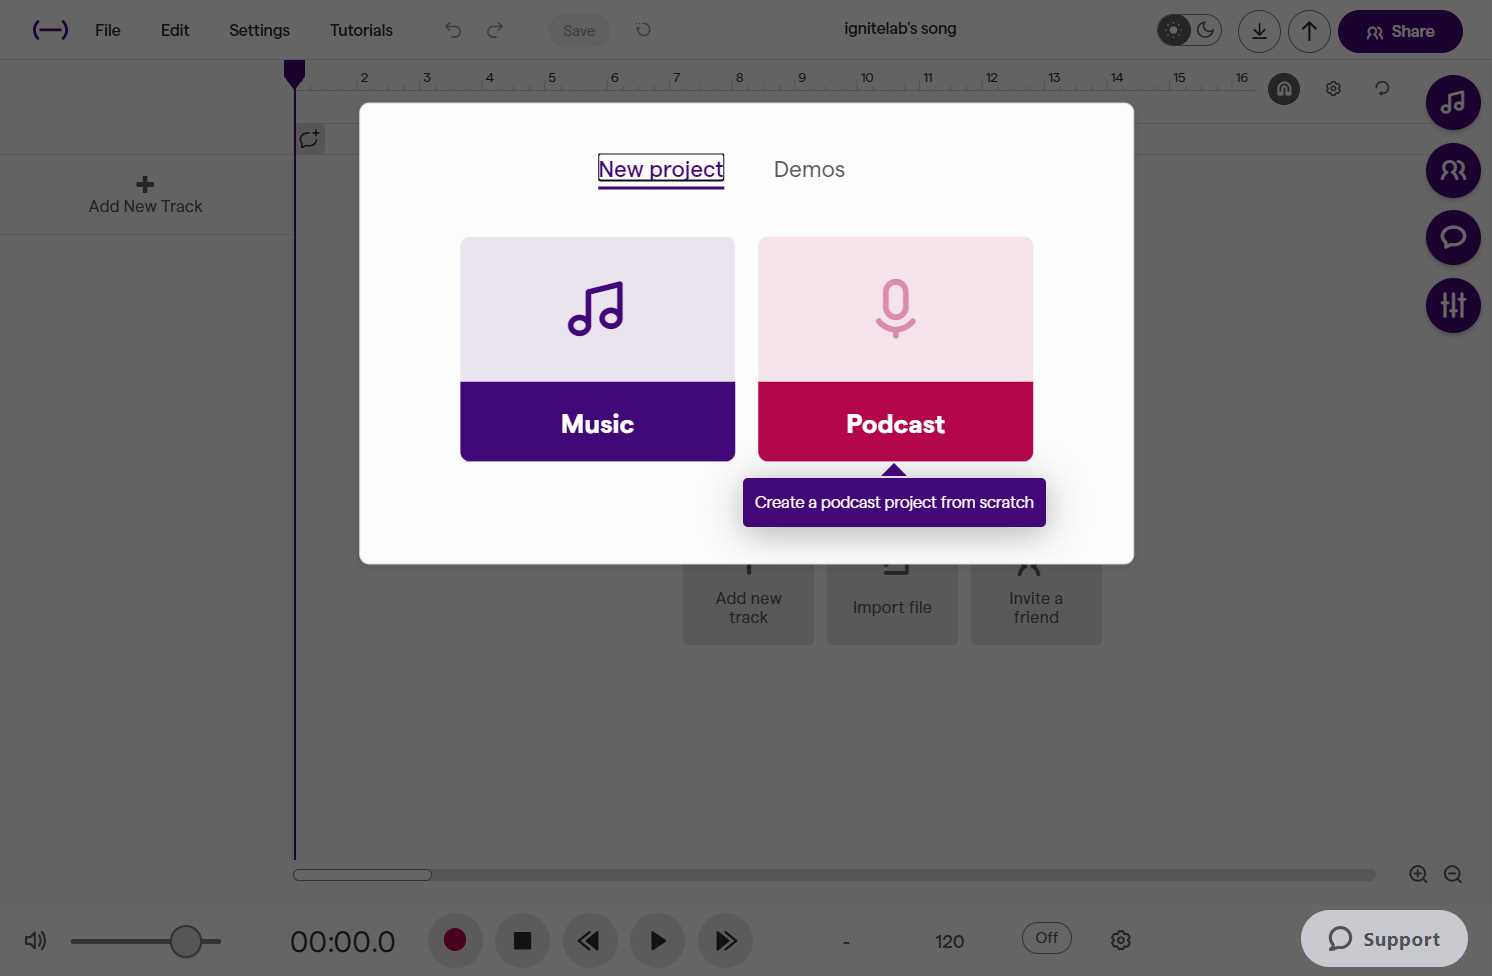The width and height of the screenshot is (1492, 976).
Task: Open the File menu
Action: coord(108,30)
